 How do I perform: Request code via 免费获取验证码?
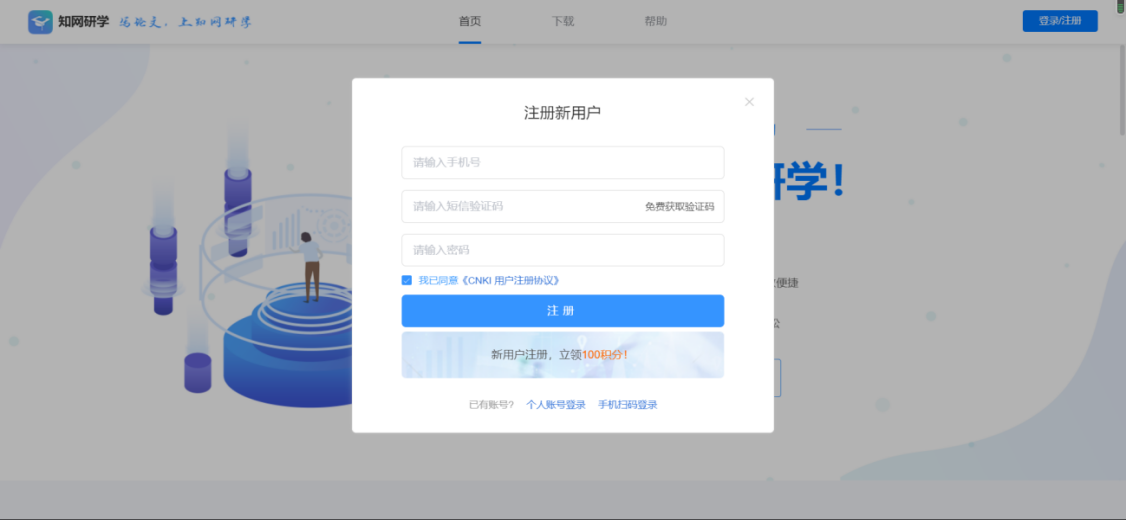click(x=679, y=207)
